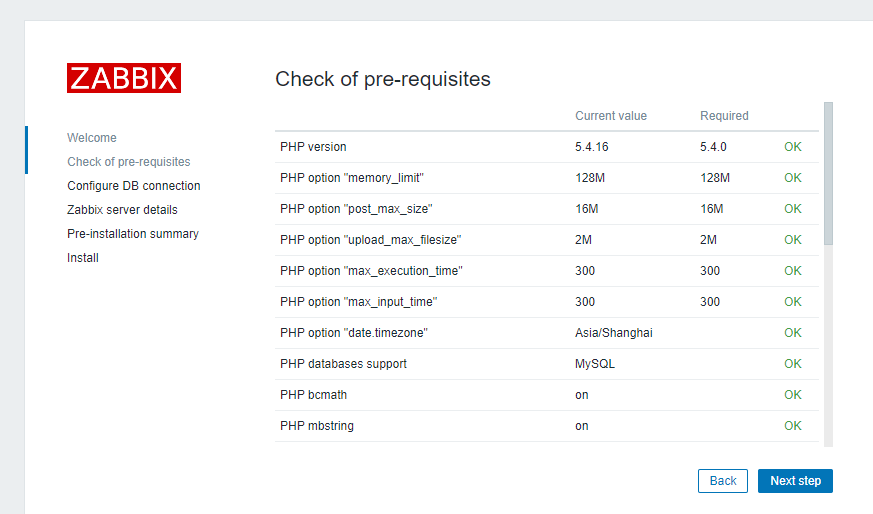Click the Current value column header
This screenshot has width=873, height=514.
611,116
